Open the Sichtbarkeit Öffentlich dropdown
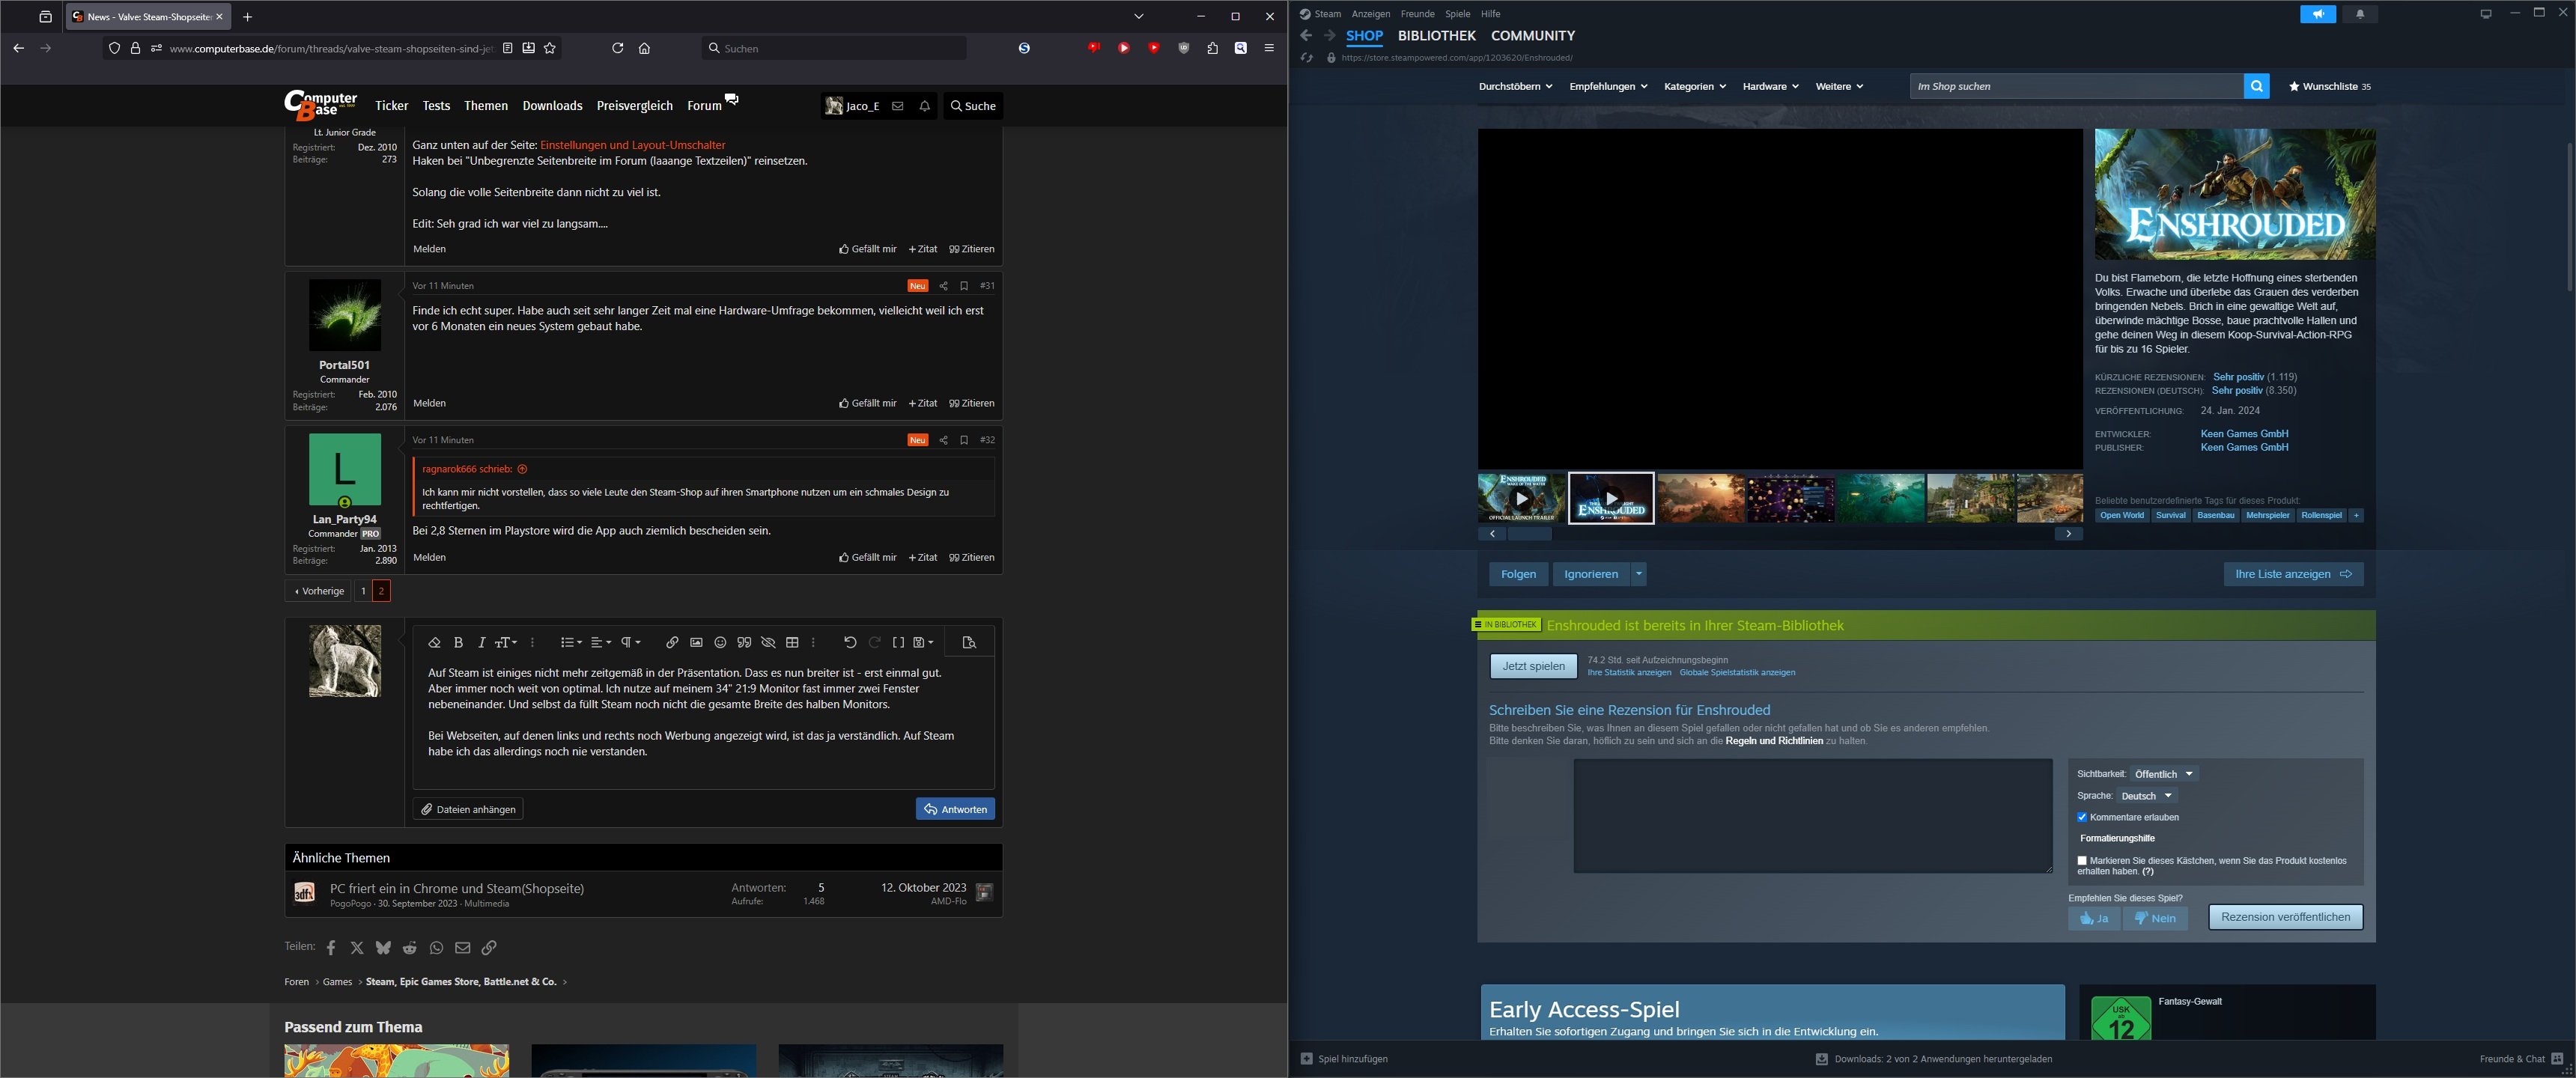2576x1078 pixels. (x=2163, y=774)
